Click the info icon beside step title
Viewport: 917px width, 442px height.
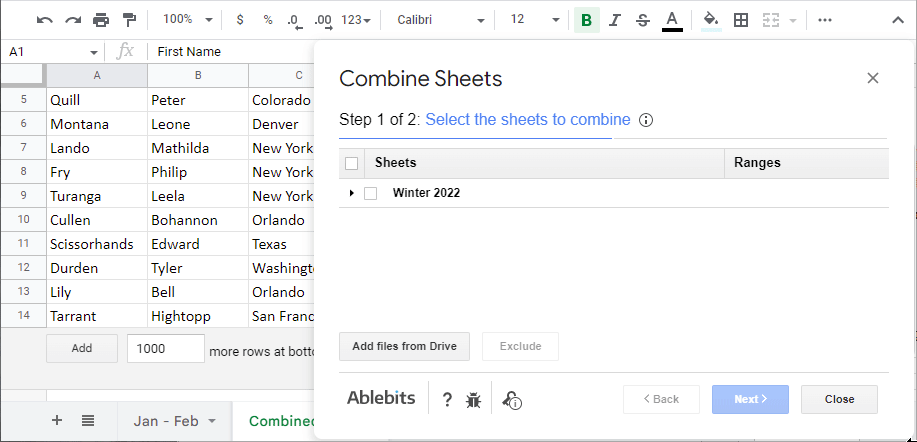[x=646, y=120]
